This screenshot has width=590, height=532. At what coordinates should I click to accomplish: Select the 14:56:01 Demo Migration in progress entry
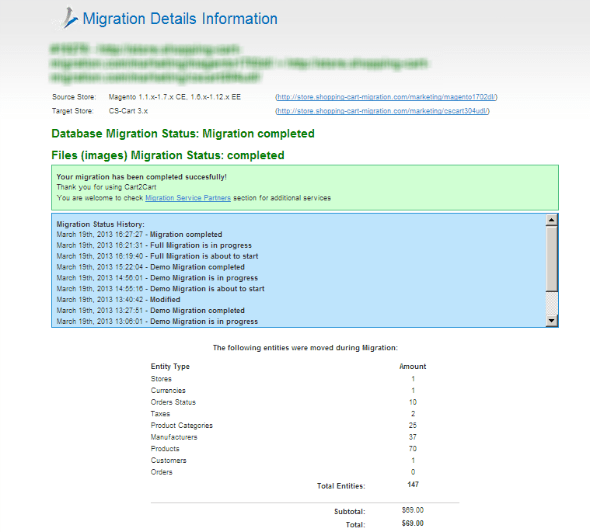157,278
